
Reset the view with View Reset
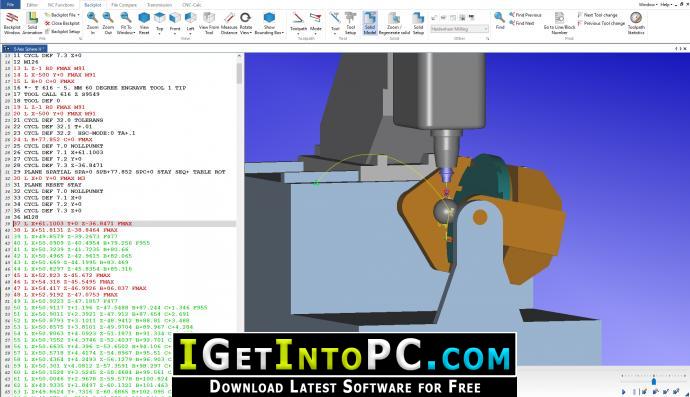coord(144,23)
